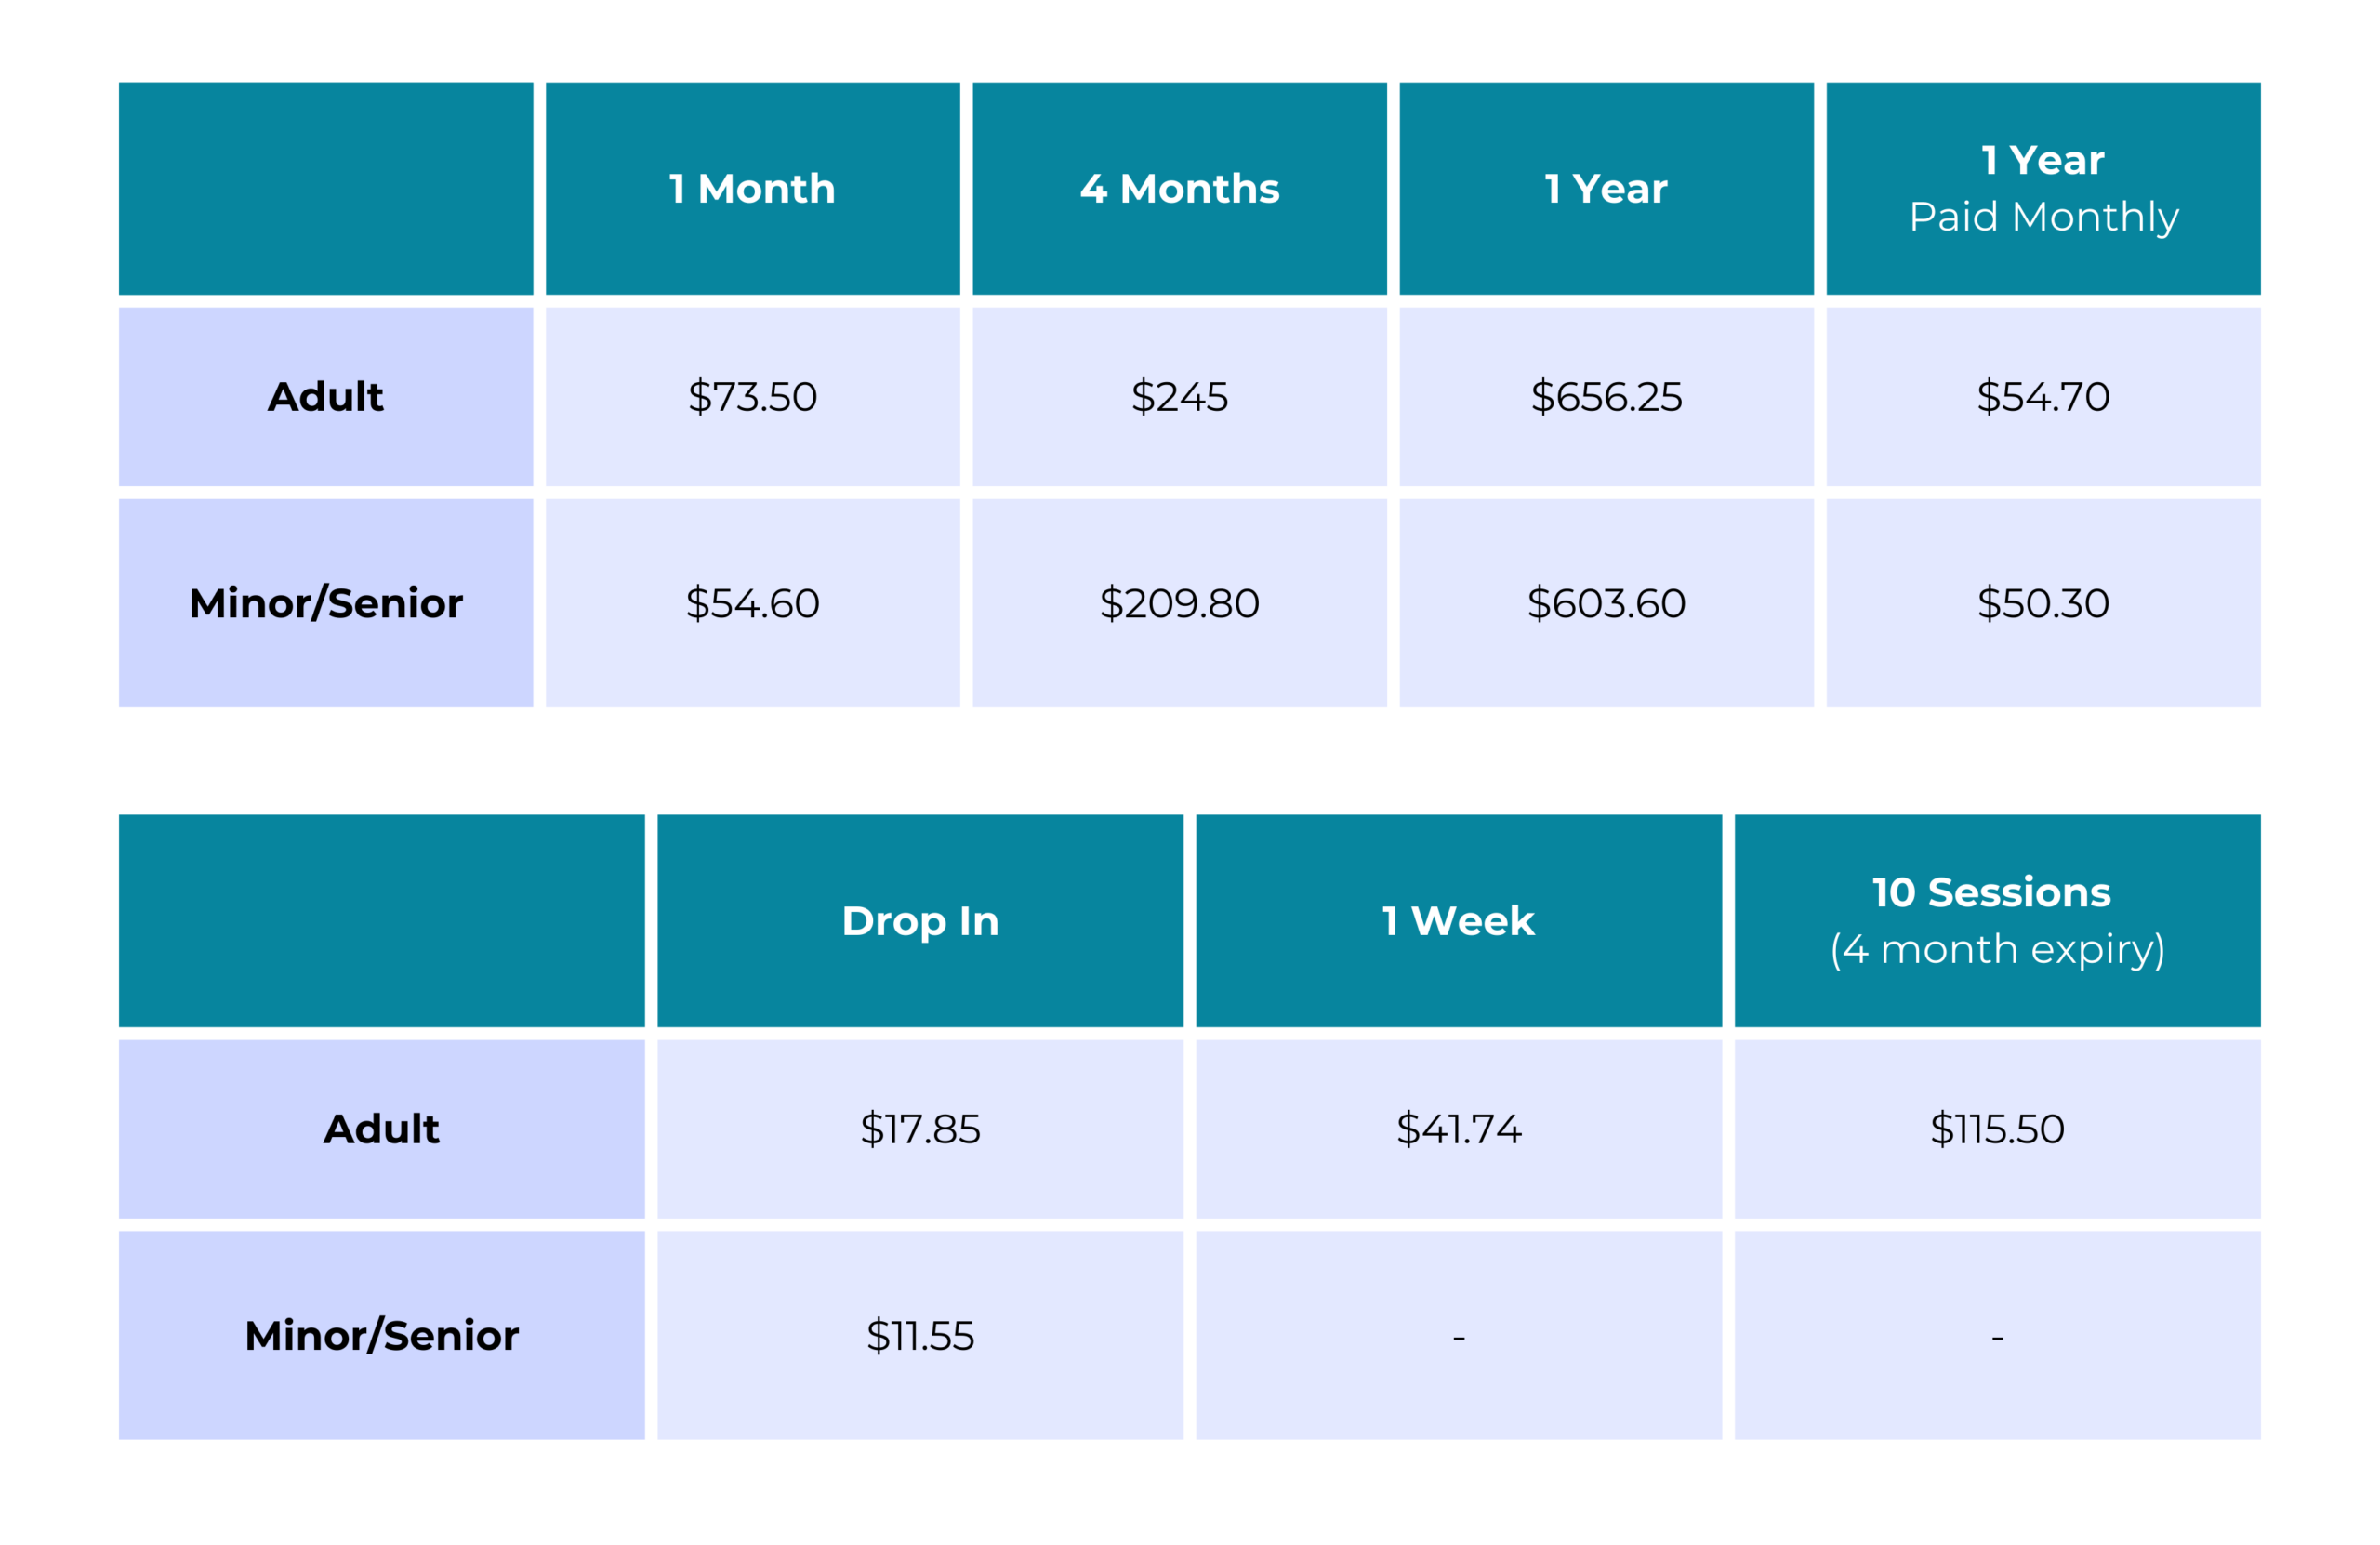Viewport: 2380px width, 1545px height.
Task: Click the $54.60 Minor/Senior monthly price
Action: pyautogui.click(x=752, y=603)
